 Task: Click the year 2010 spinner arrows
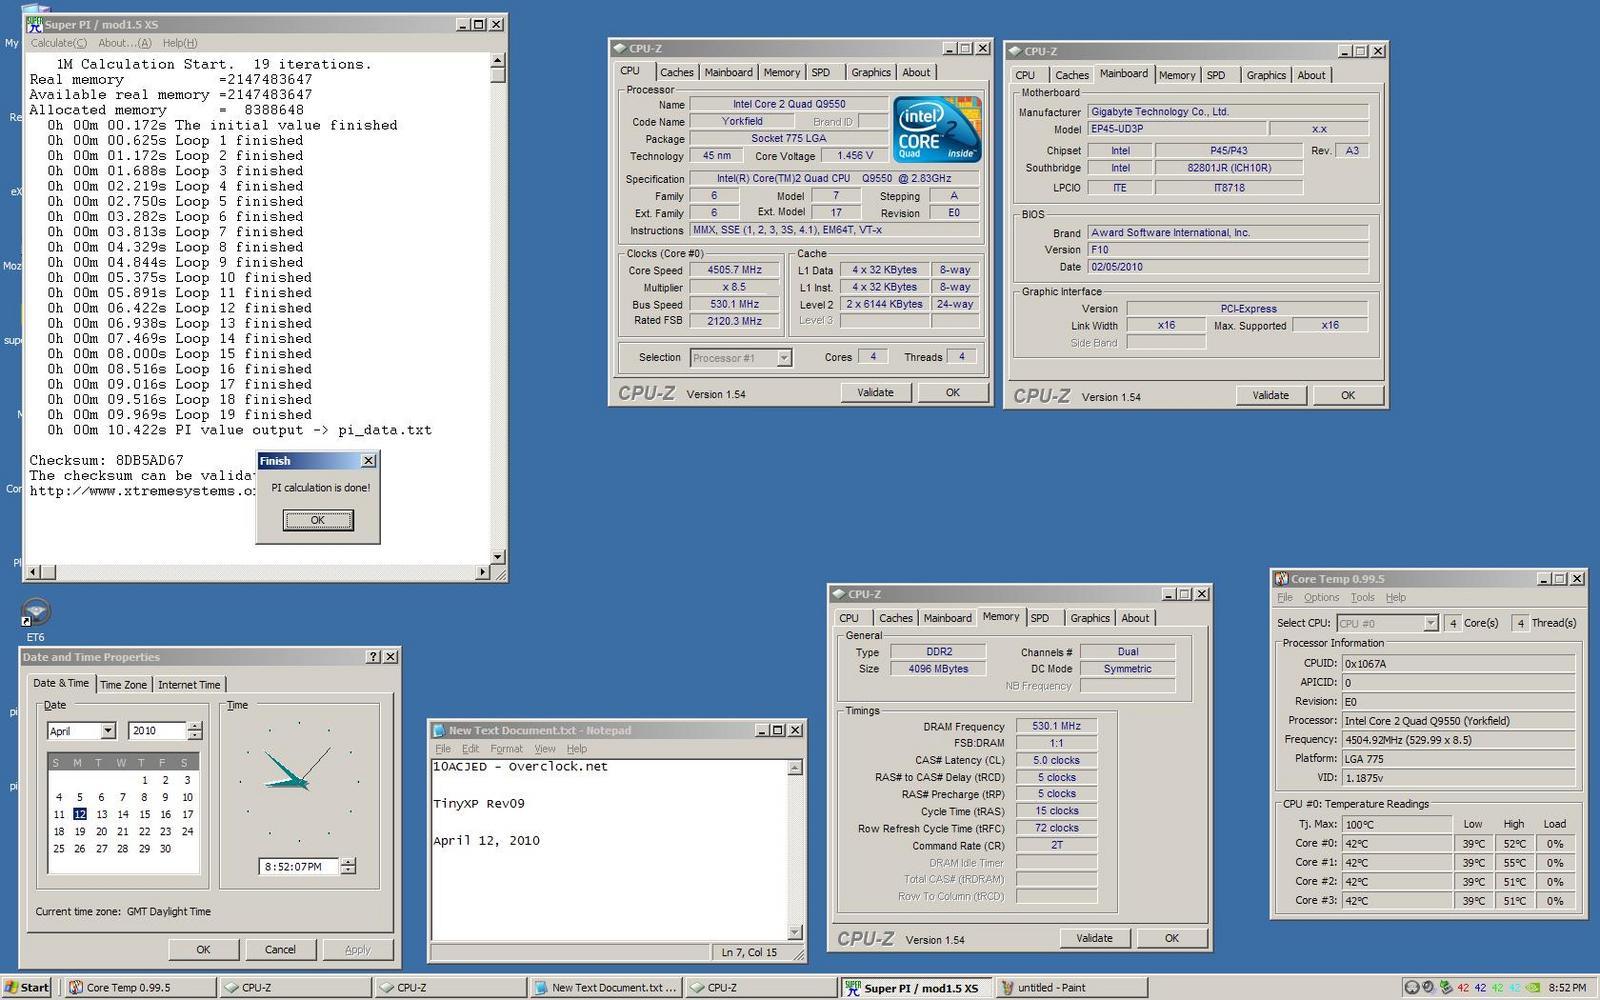click(x=195, y=731)
